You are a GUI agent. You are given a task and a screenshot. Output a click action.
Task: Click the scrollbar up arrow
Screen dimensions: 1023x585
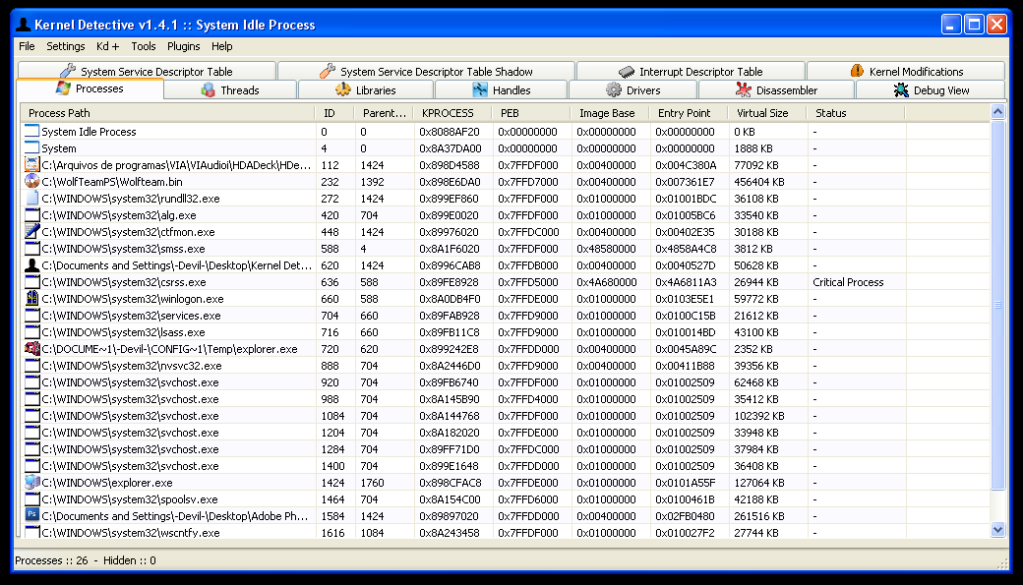[997, 112]
